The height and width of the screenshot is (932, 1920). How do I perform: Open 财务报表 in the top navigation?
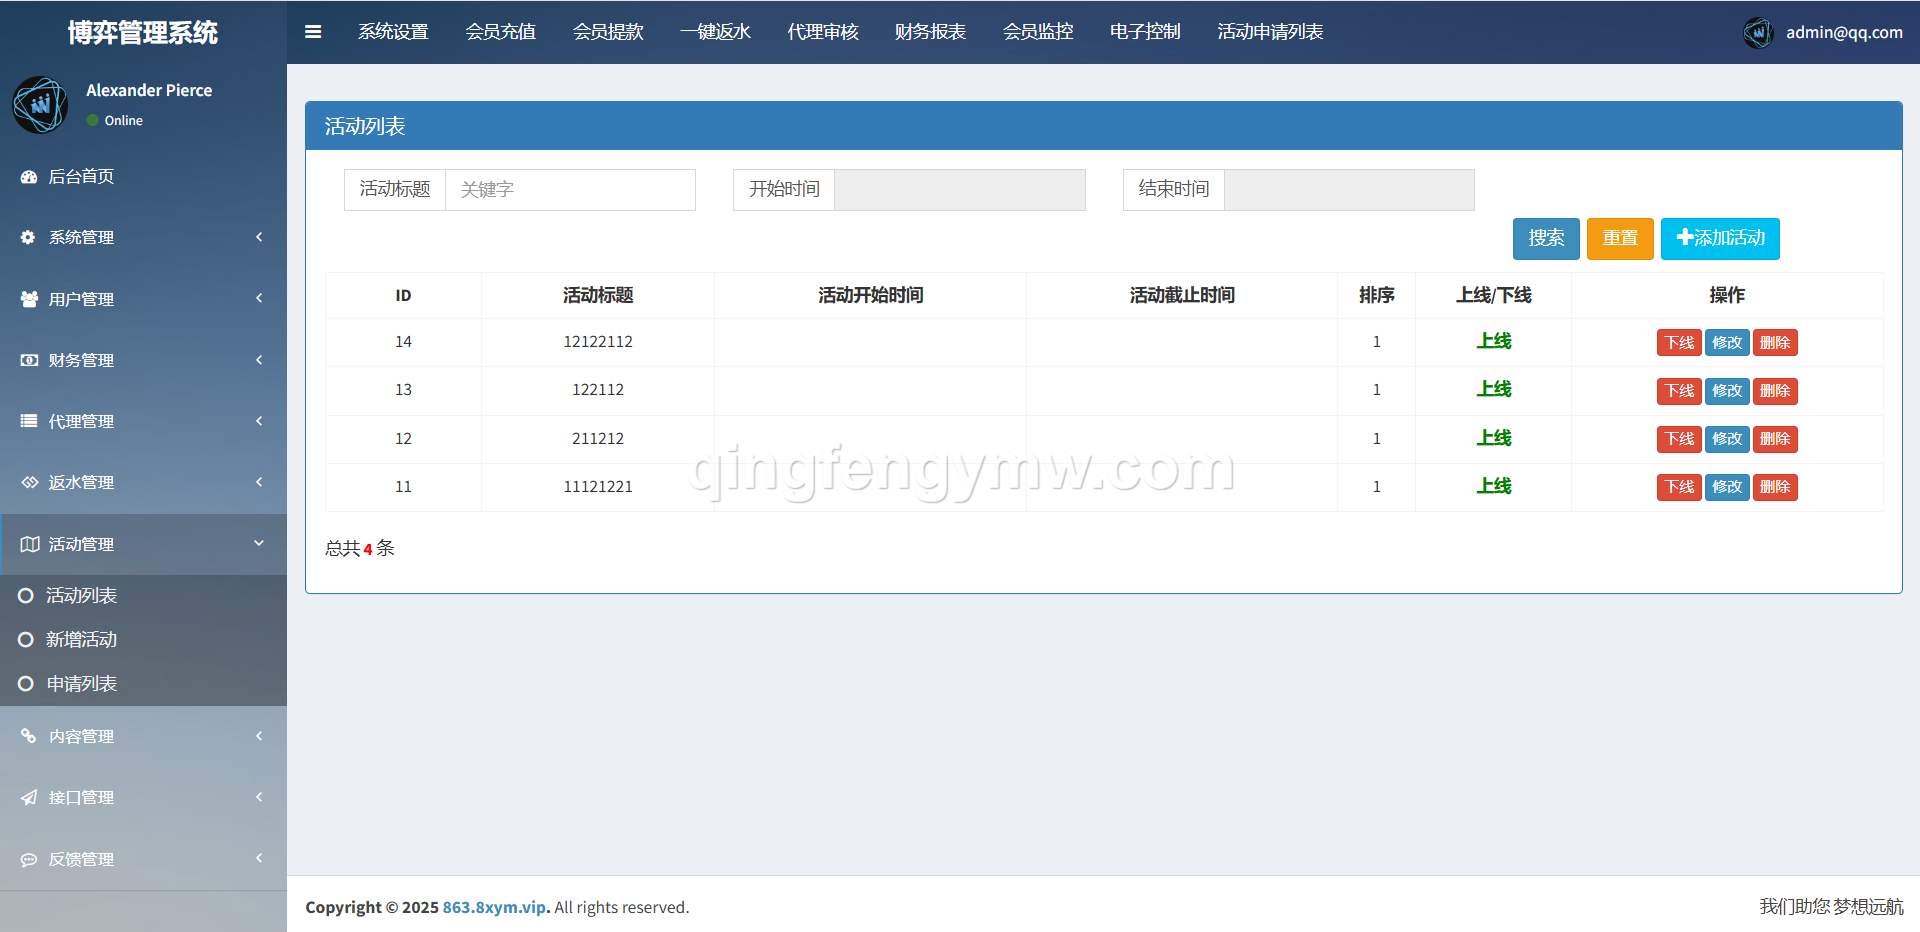click(x=930, y=32)
